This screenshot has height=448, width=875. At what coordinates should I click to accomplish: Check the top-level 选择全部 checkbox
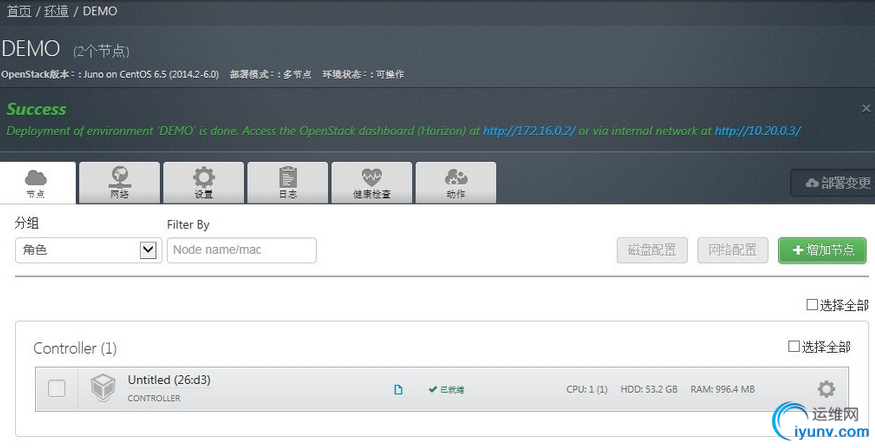(812, 305)
